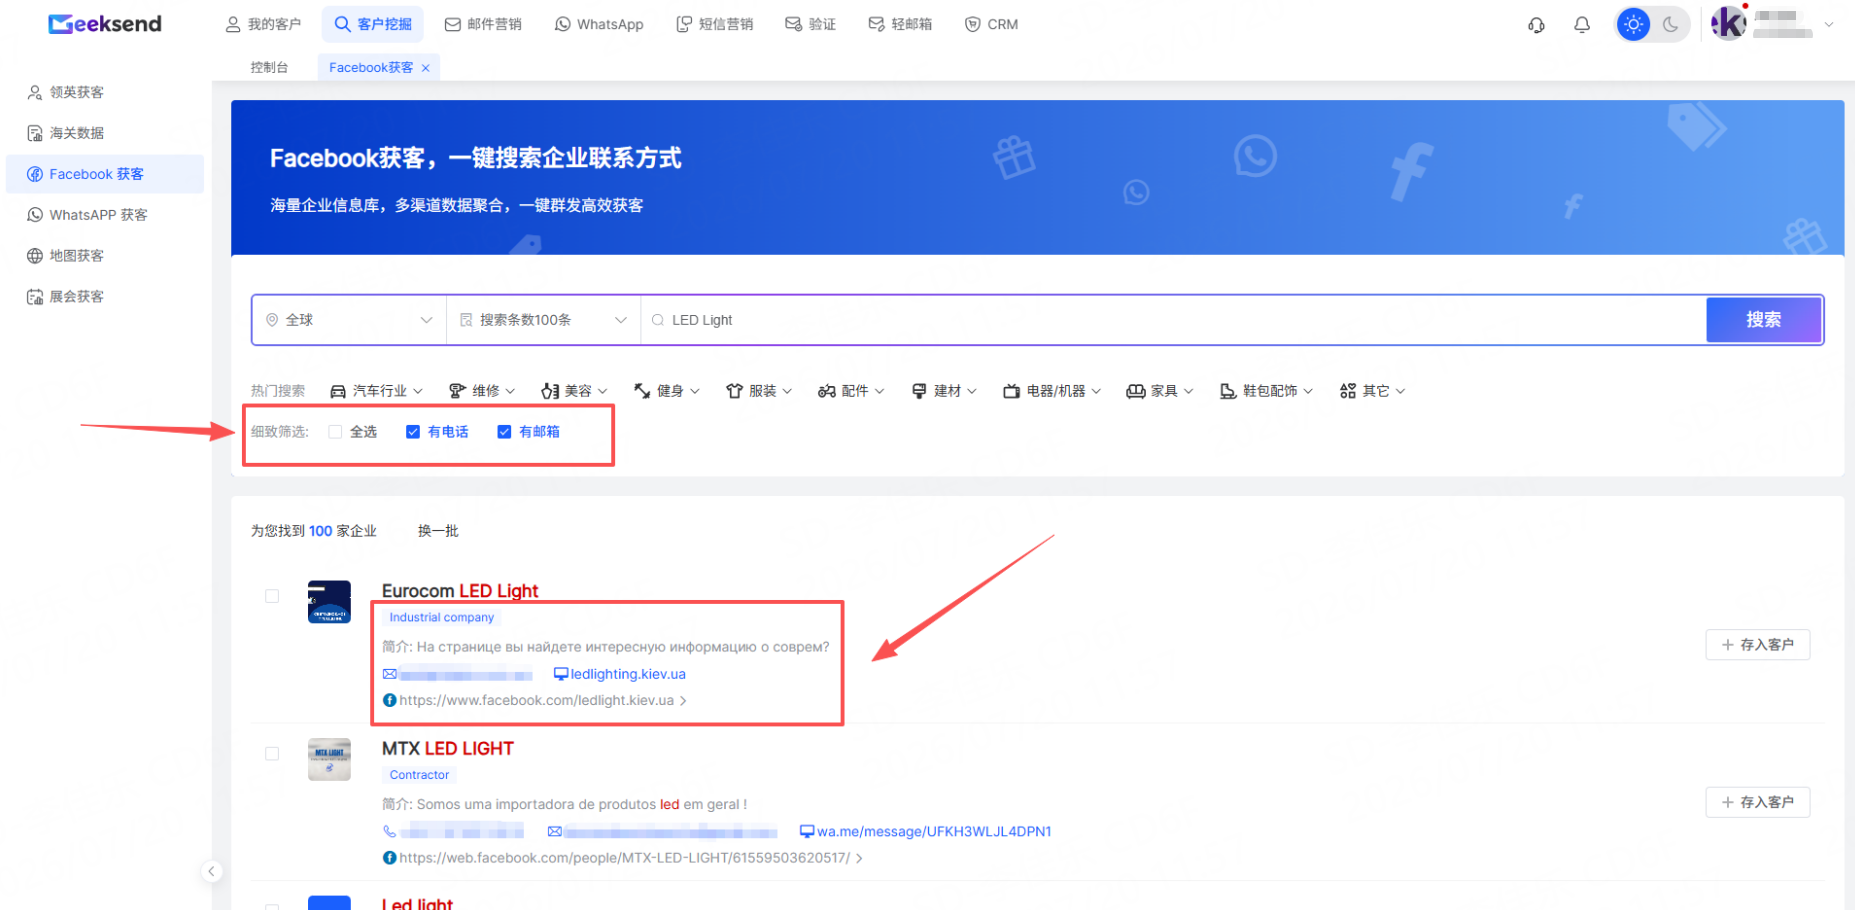Open the 全球 region dropdown
1855x910 pixels.
[x=349, y=320]
